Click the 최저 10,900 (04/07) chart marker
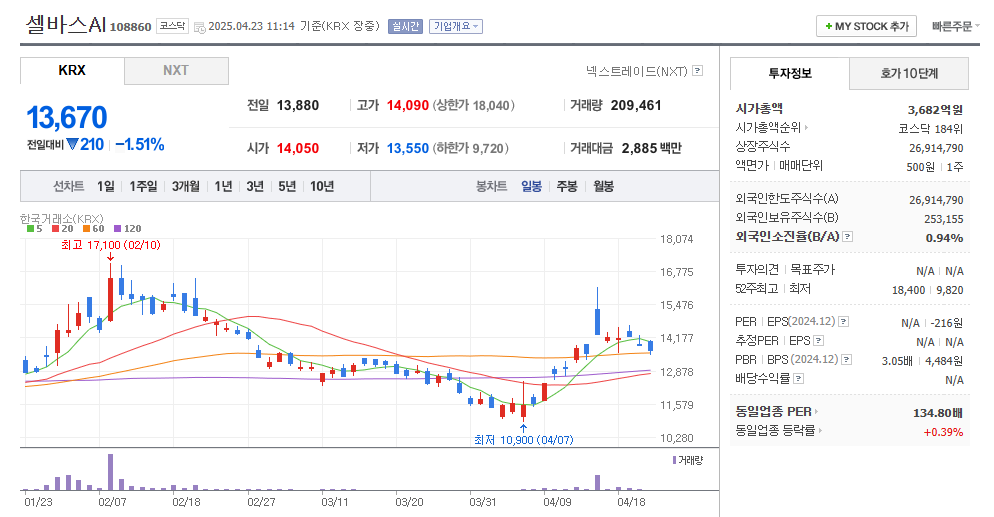The height and width of the screenshot is (517, 994). point(524,440)
